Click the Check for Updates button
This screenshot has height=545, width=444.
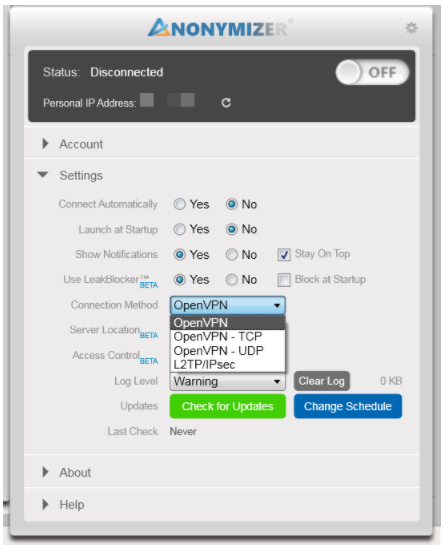tap(228, 406)
